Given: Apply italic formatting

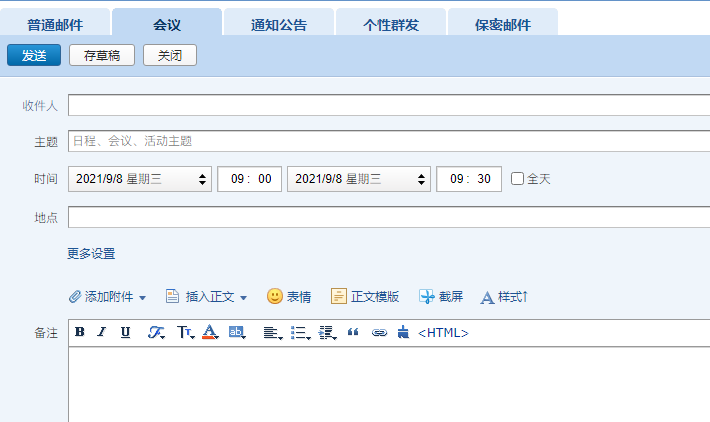Looking at the screenshot, I should click(x=101, y=333).
